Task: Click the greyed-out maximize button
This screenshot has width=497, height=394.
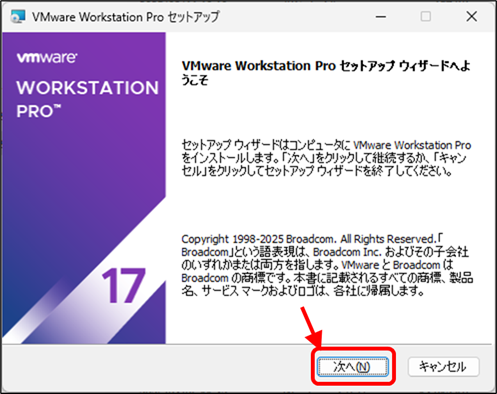Action: pos(426,16)
